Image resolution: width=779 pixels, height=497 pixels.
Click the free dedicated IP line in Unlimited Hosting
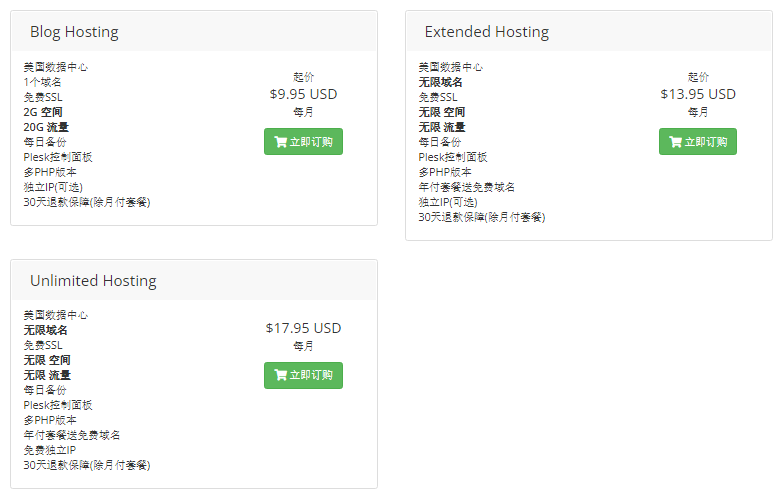(50, 450)
